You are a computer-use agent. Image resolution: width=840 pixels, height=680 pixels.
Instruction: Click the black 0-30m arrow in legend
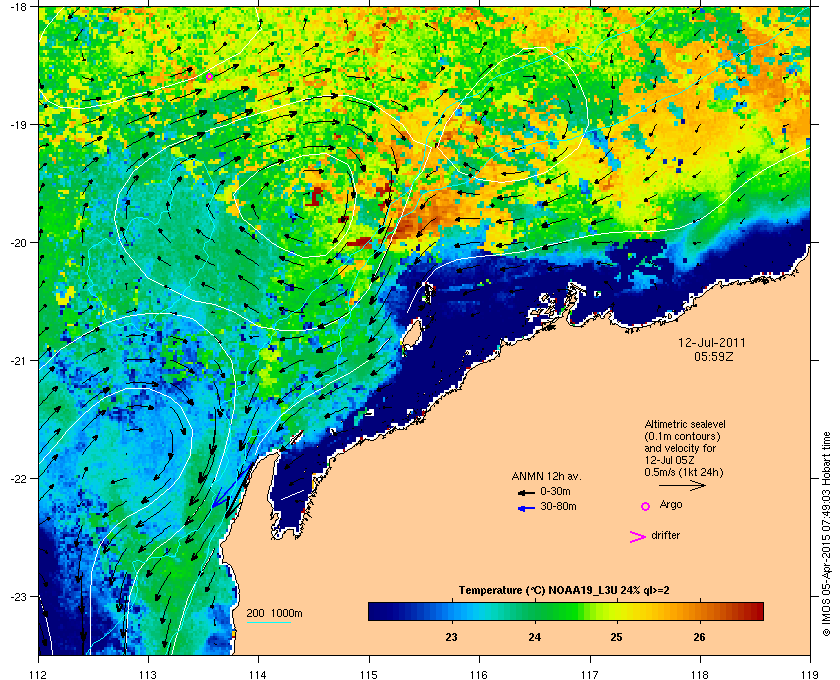[526, 492]
